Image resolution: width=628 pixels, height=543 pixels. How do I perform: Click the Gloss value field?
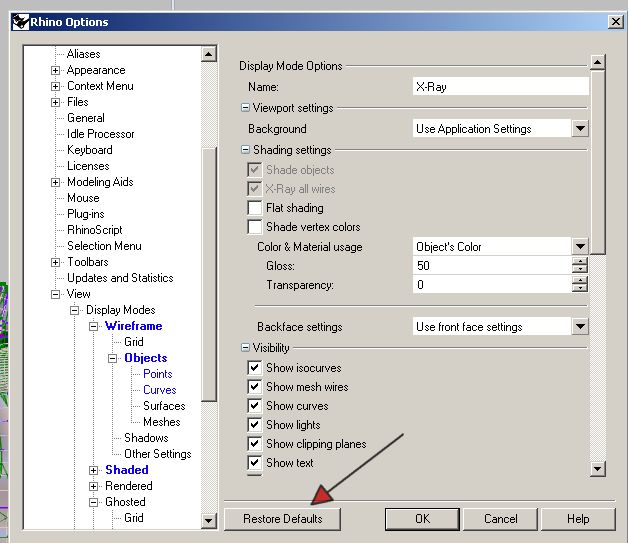pyautogui.click(x=492, y=266)
